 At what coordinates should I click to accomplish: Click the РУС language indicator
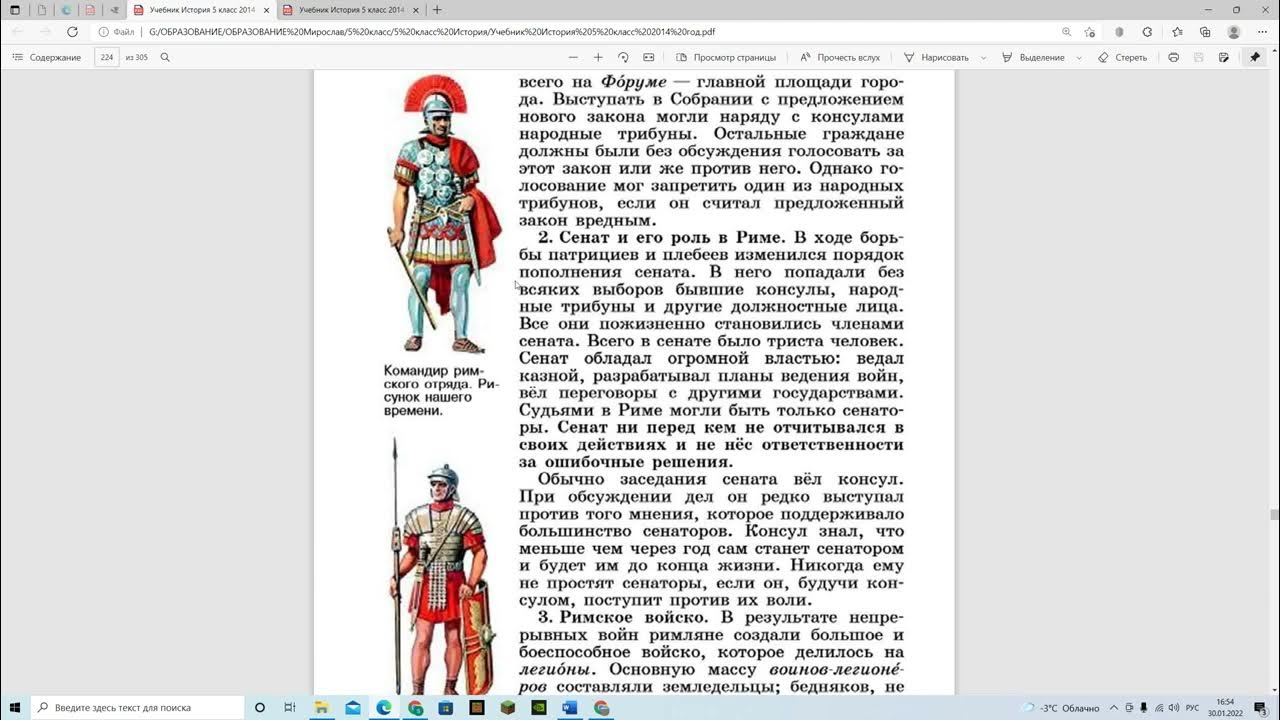tap(1192, 707)
